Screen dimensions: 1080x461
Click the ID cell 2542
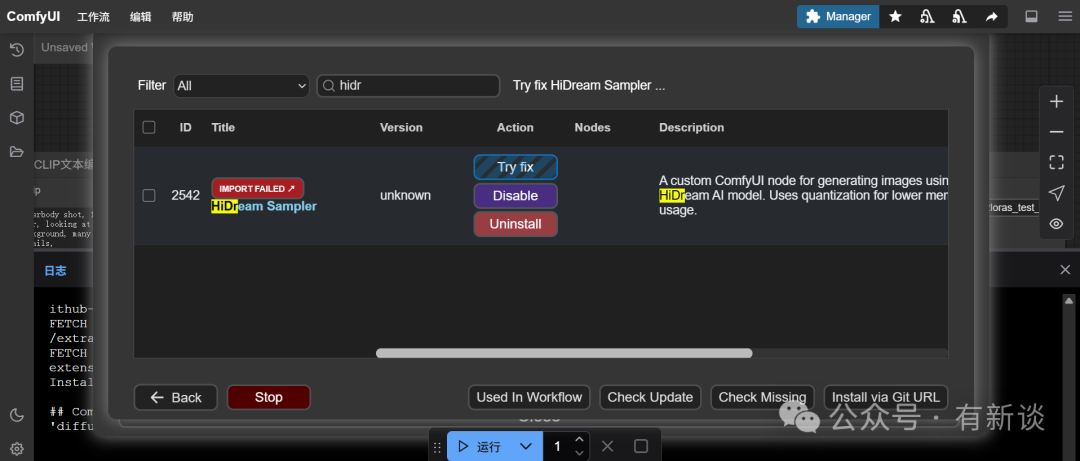(185, 196)
